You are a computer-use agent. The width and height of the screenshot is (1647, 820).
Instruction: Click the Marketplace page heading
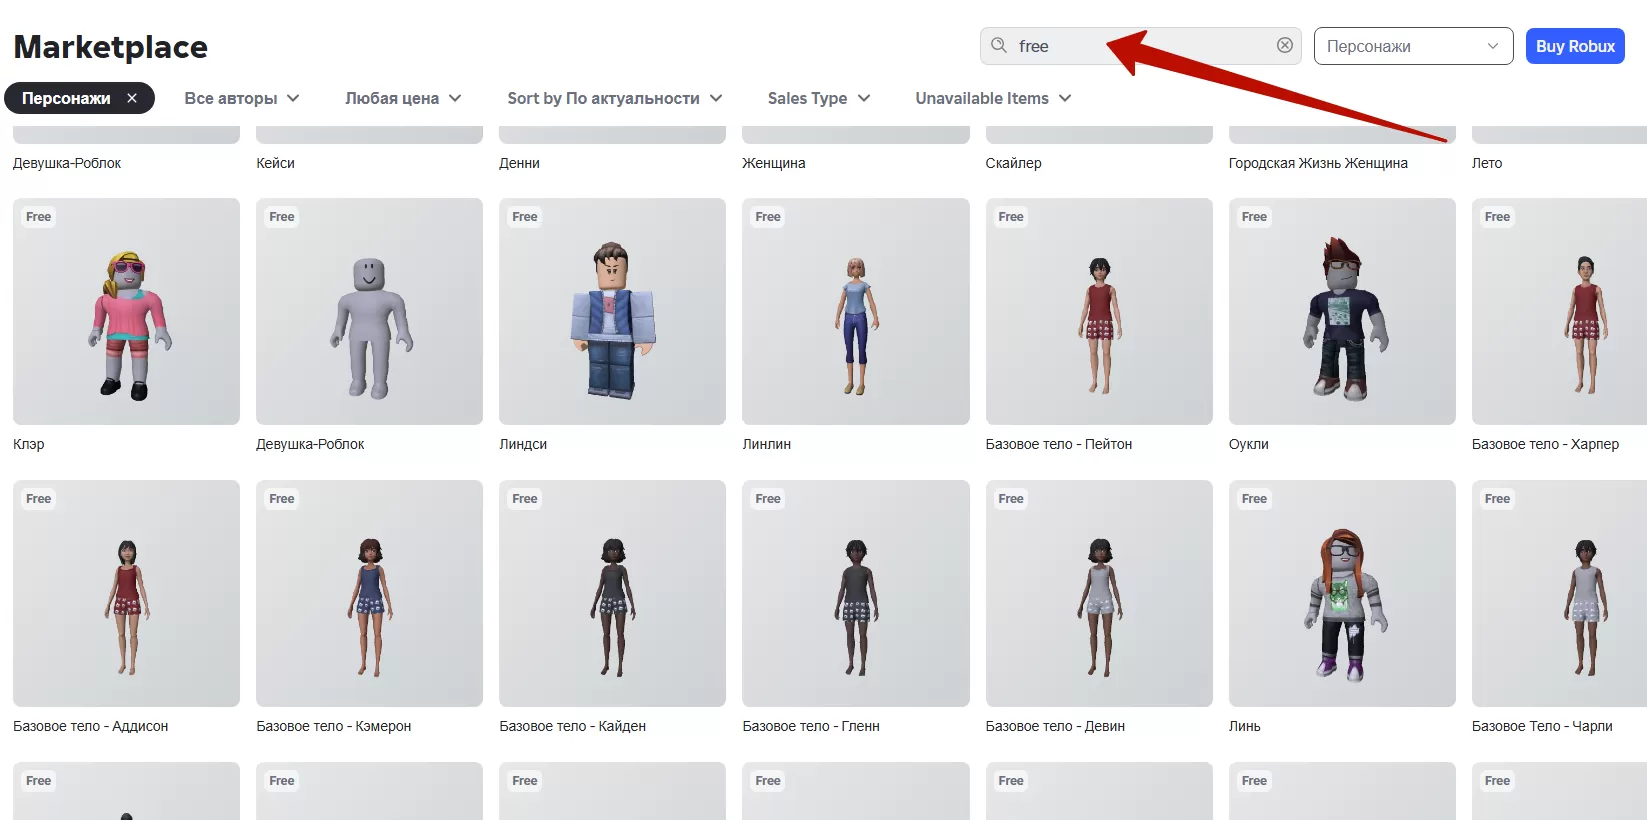pos(111,47)
